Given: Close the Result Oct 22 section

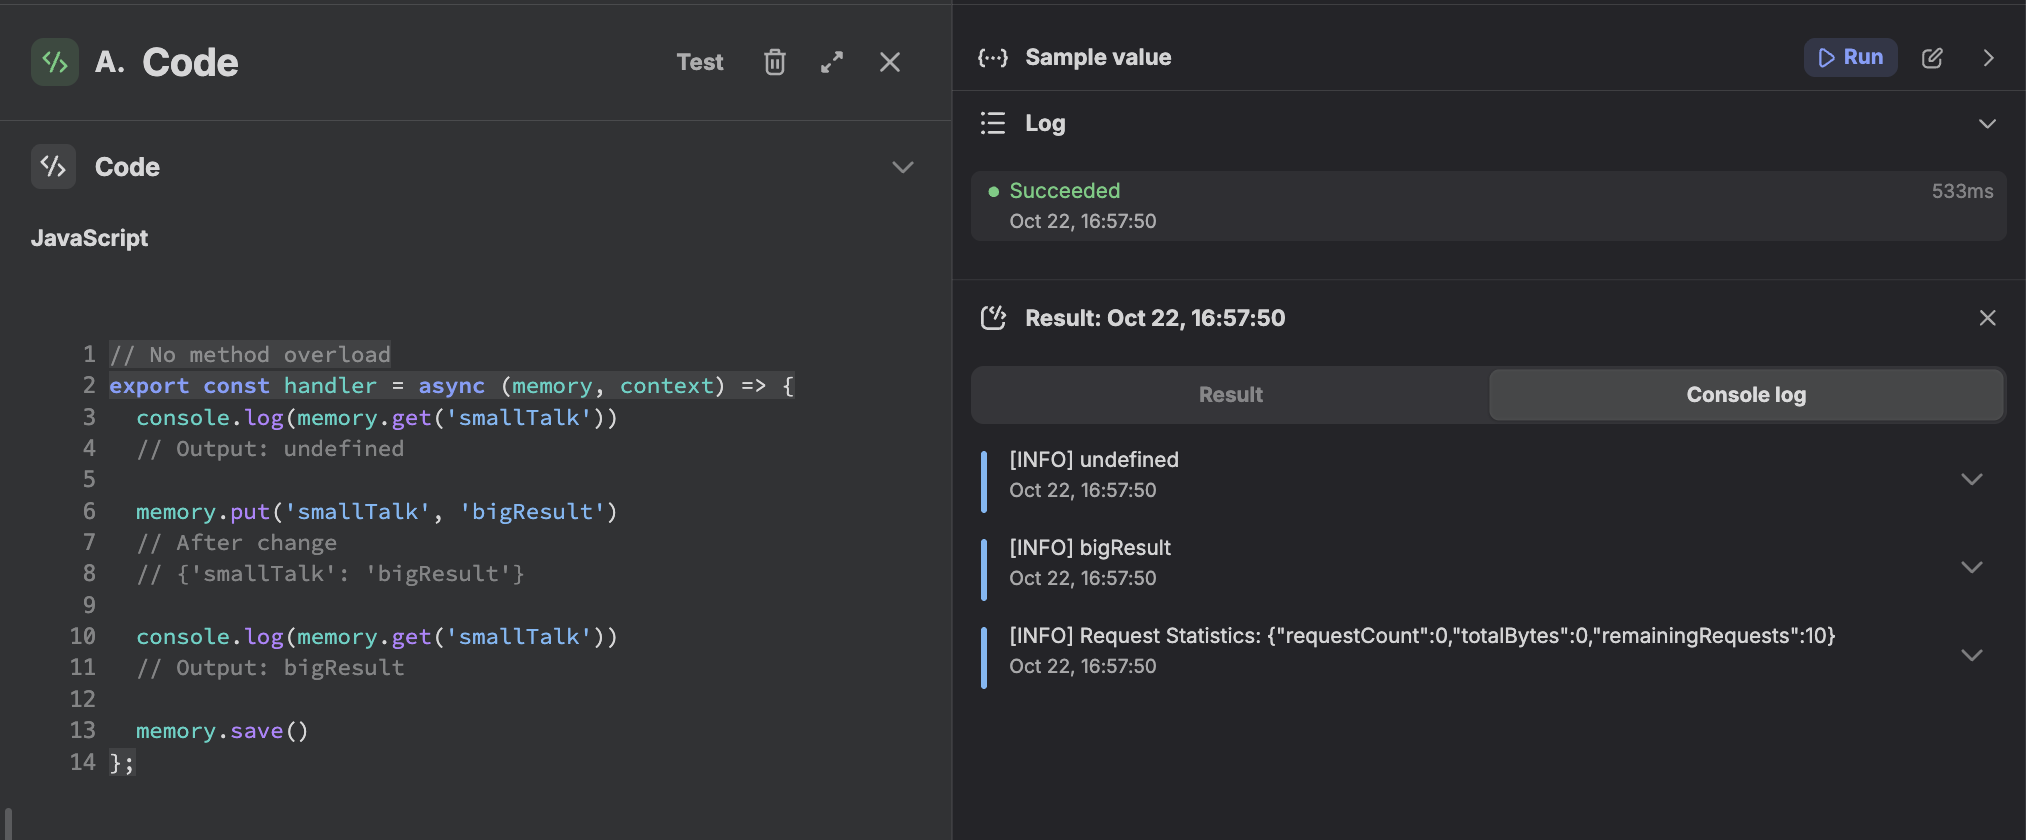Looking at the screenshot, I should pyautogui.click(x=1987, y=318).
